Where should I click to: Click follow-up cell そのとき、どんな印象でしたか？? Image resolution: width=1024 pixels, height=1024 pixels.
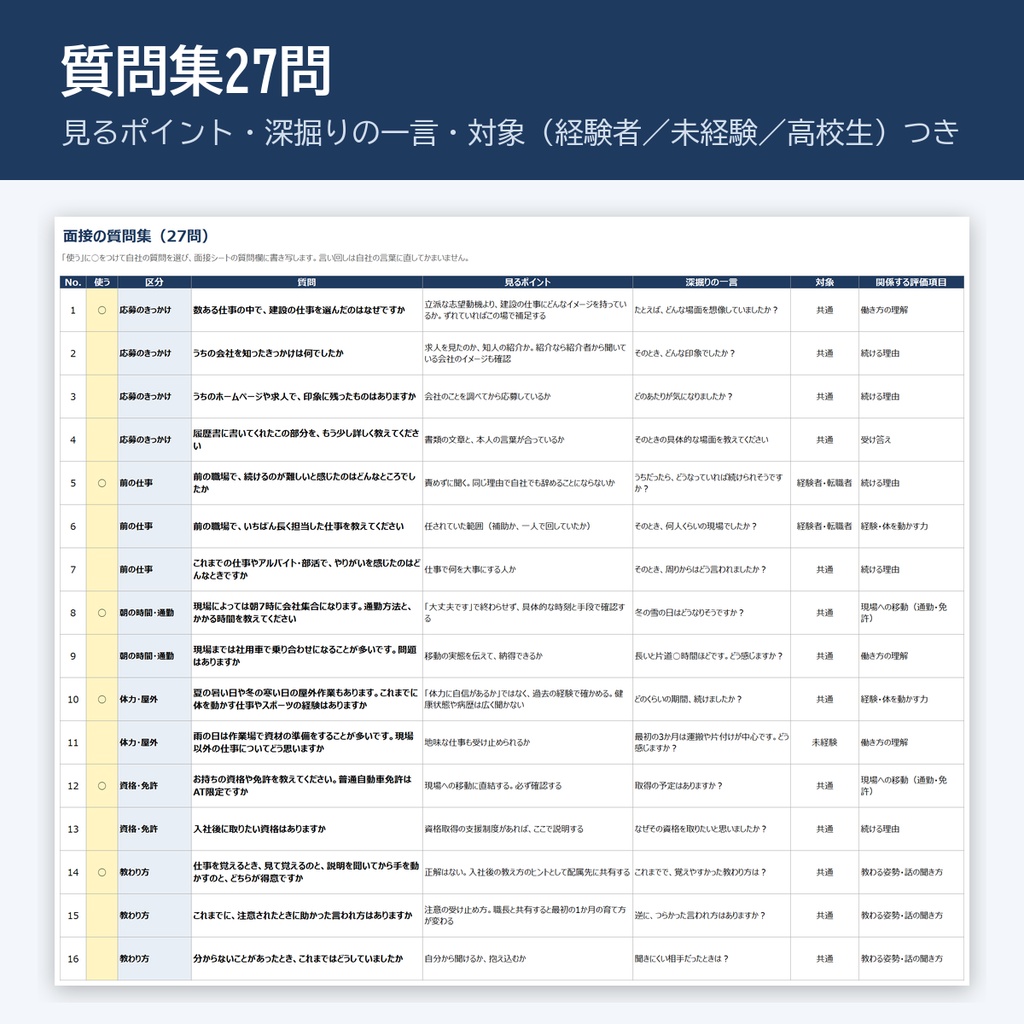tap(711, 353)
